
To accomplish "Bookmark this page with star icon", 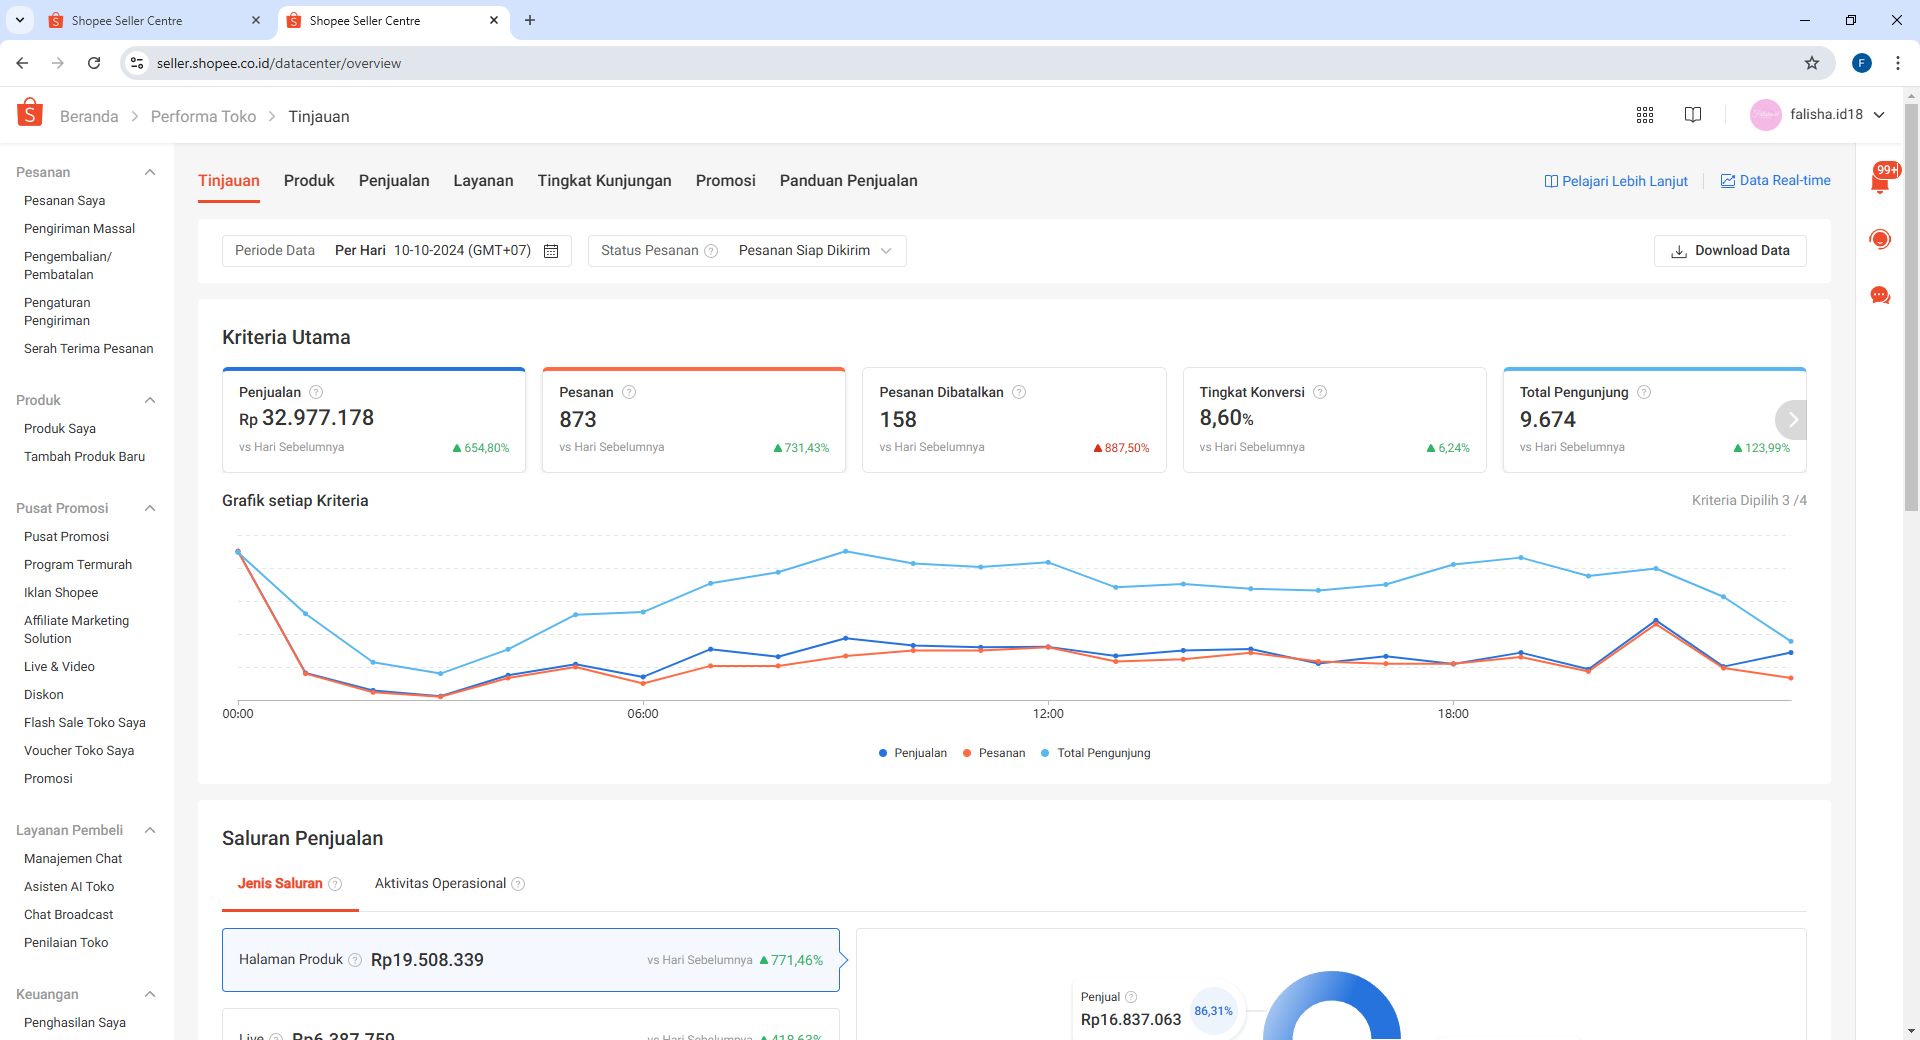I will (x=1812, y=63).
